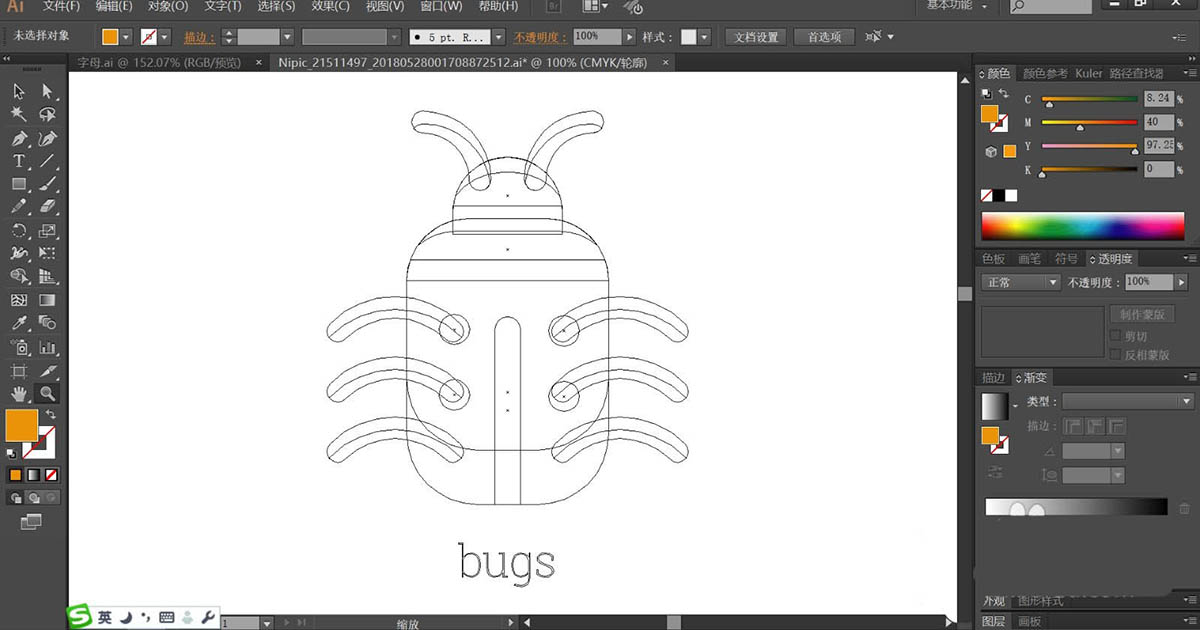
Task: Open the gradient 类型 type dropdown
Action: coord(1127,401)
